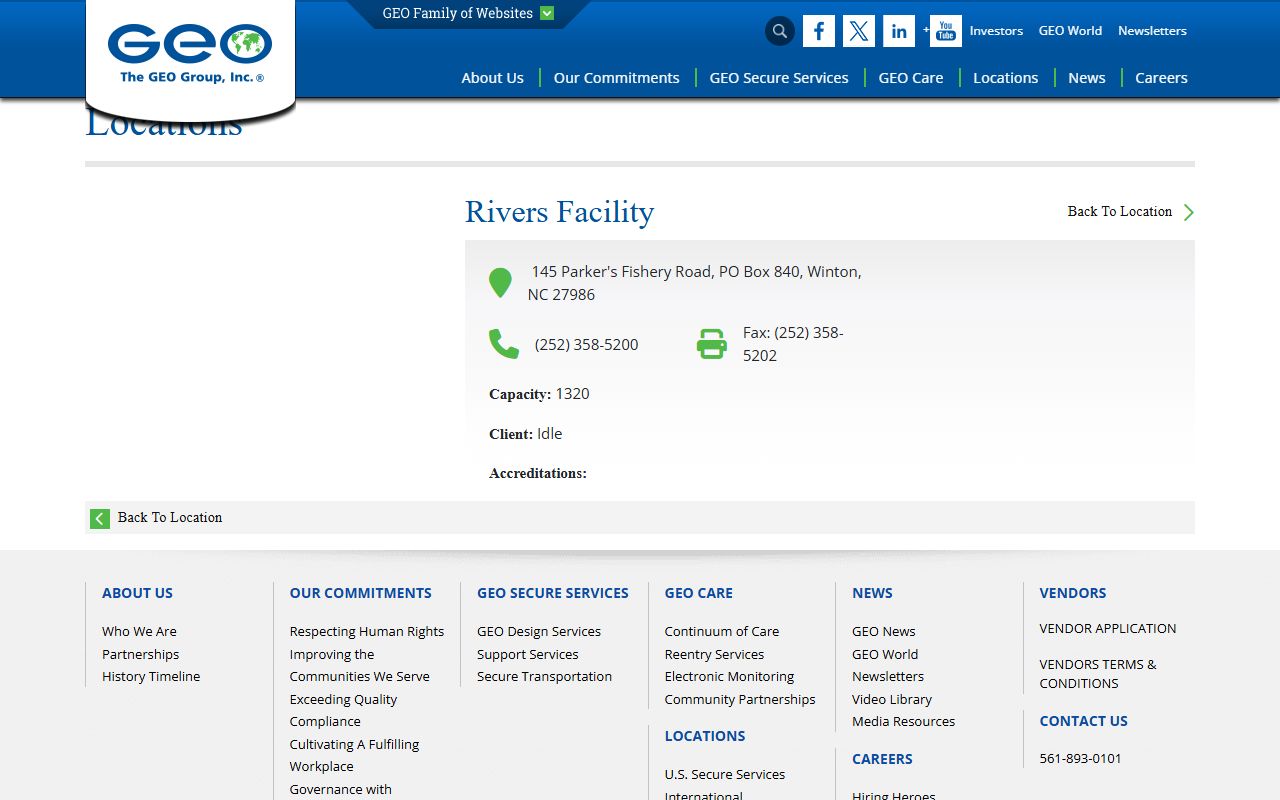Open the YouTube icon
The image size is (1280, 800).
(x=946, y=31)
